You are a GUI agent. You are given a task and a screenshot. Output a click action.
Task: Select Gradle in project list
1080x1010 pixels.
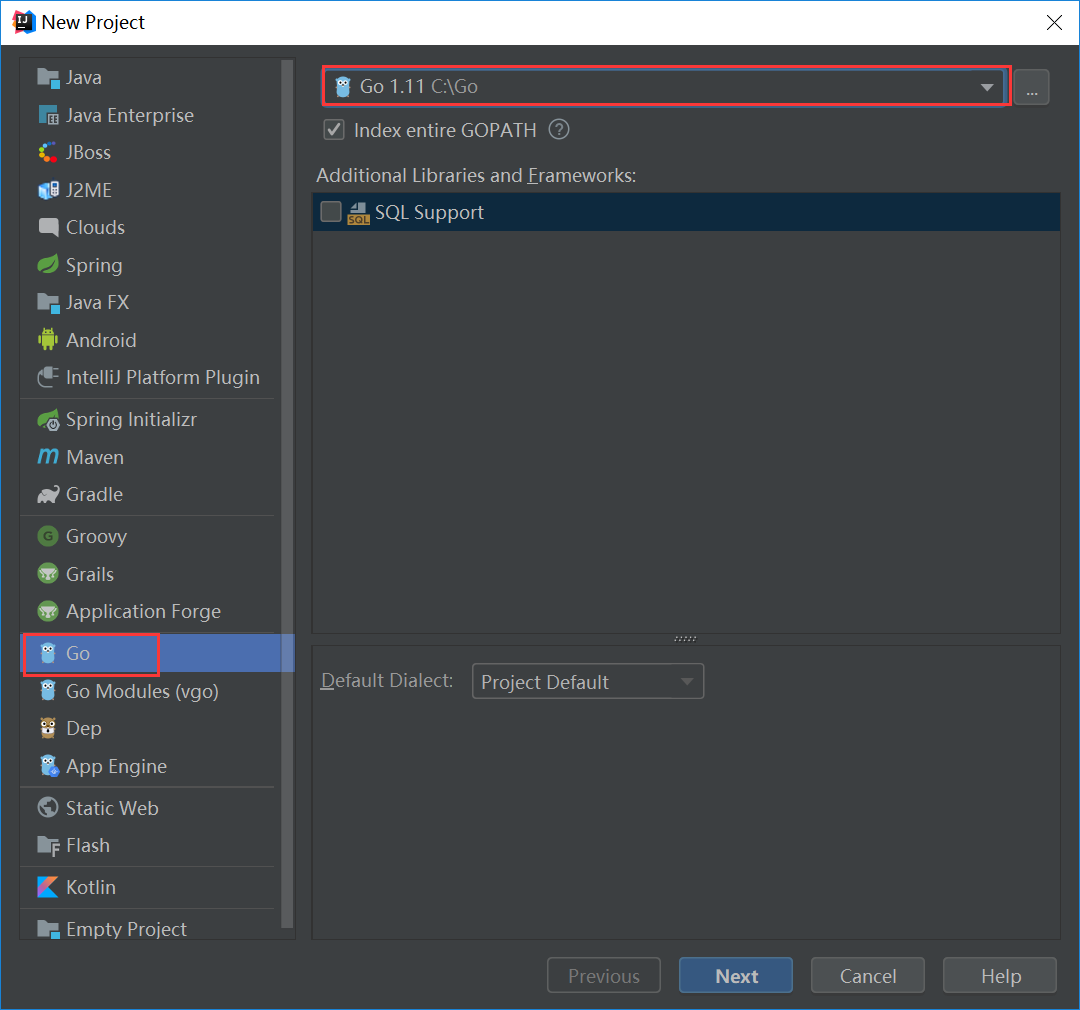click(150, 494)
